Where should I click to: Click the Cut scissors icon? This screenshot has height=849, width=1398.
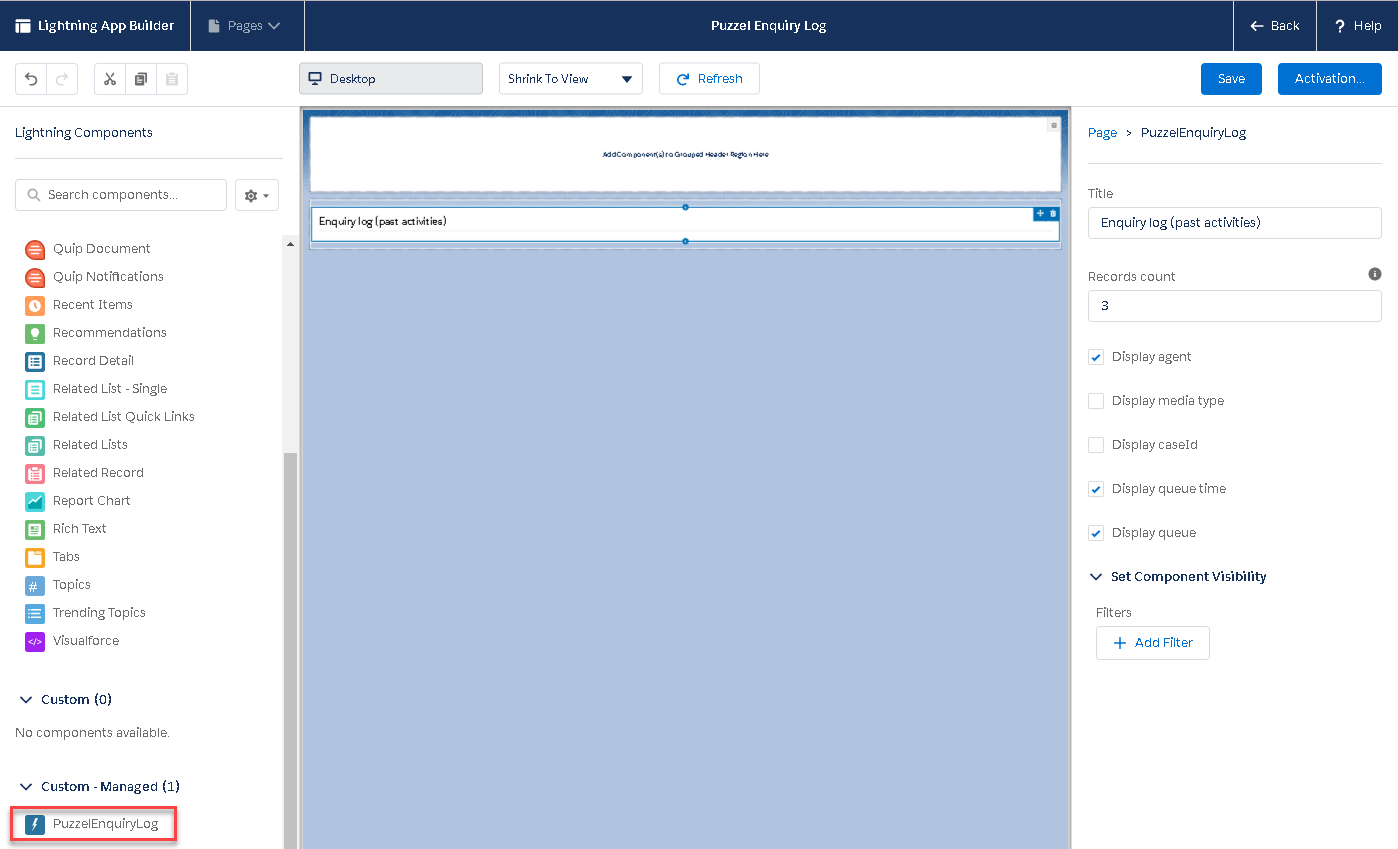(110, 79)
